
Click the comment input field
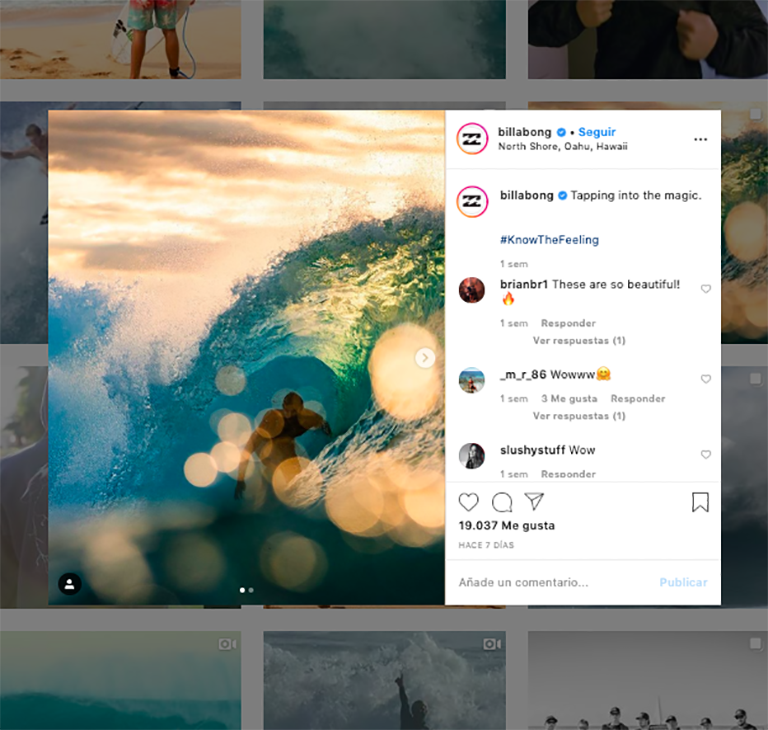pos(550,582)
